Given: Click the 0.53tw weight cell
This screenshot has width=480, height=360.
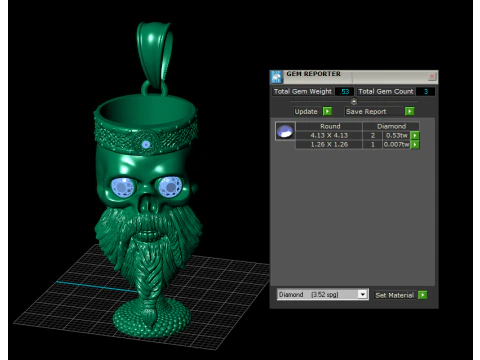Looking at the screenshot, I should (397, 135).
